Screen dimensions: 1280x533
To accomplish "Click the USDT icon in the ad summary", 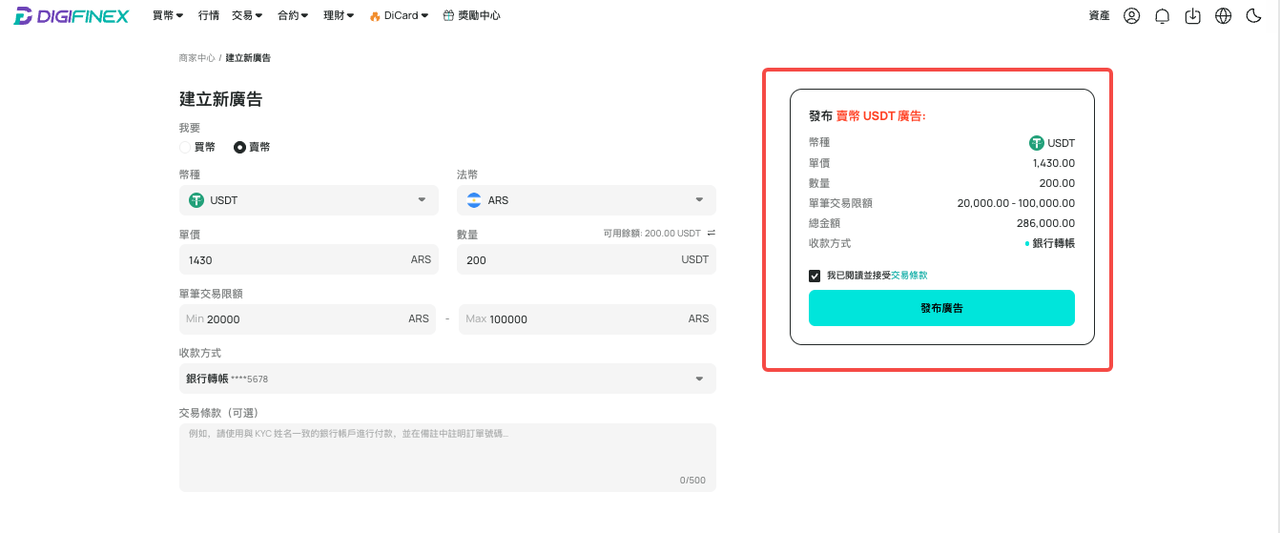I will click(x=1036, y=143).
